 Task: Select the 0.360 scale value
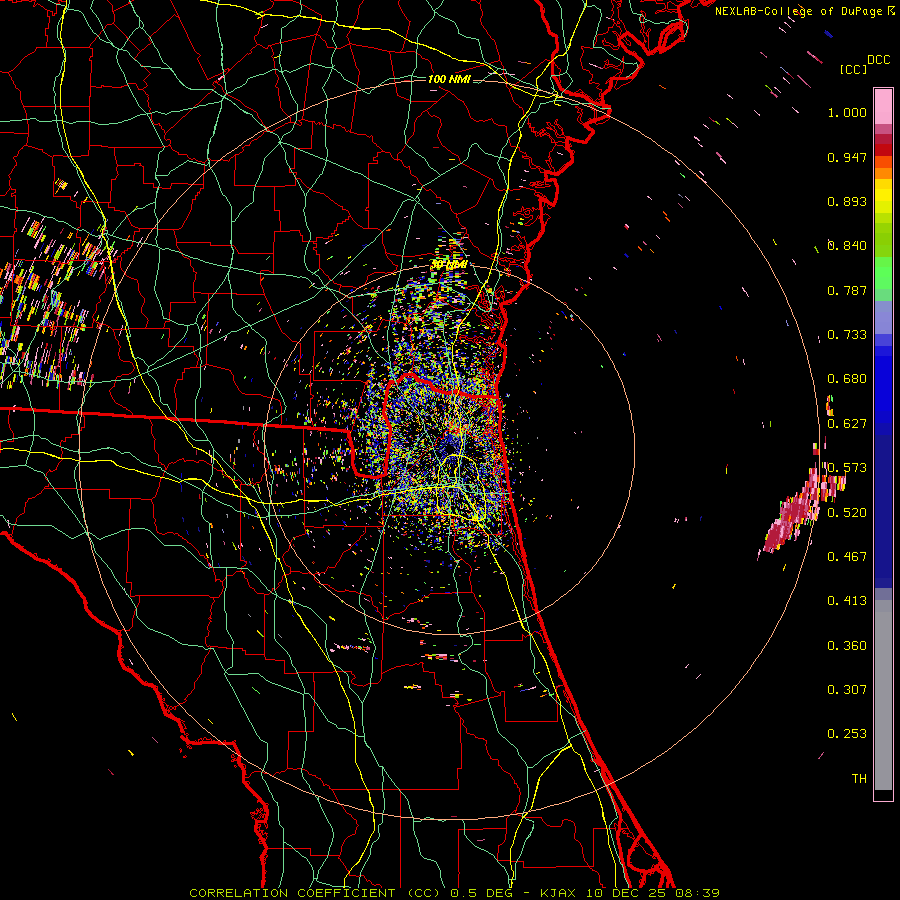[x=847, y=646]
